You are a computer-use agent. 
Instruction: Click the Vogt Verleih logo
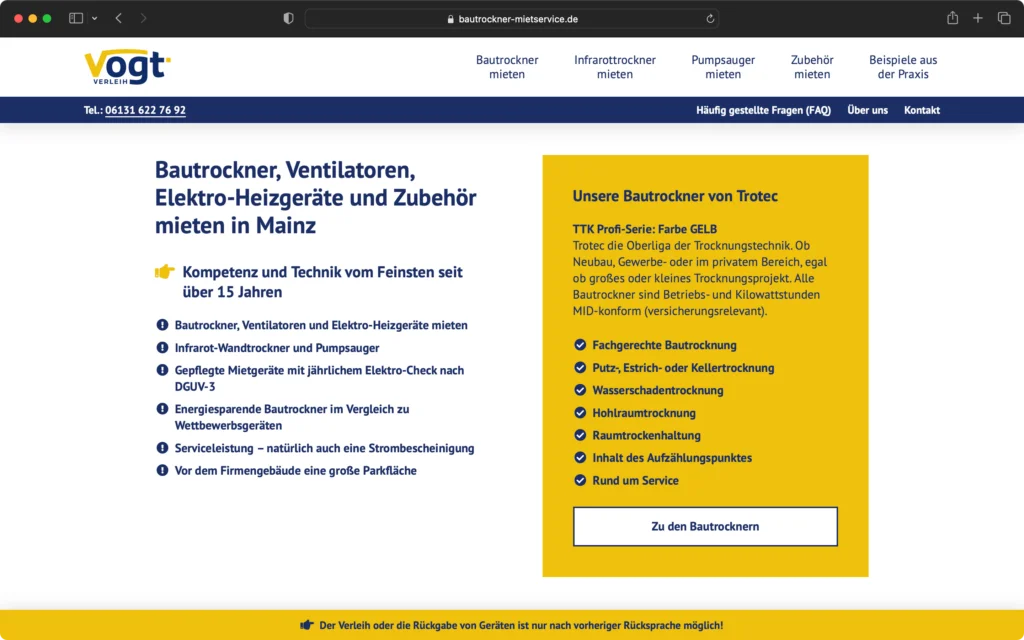[127, 67]
